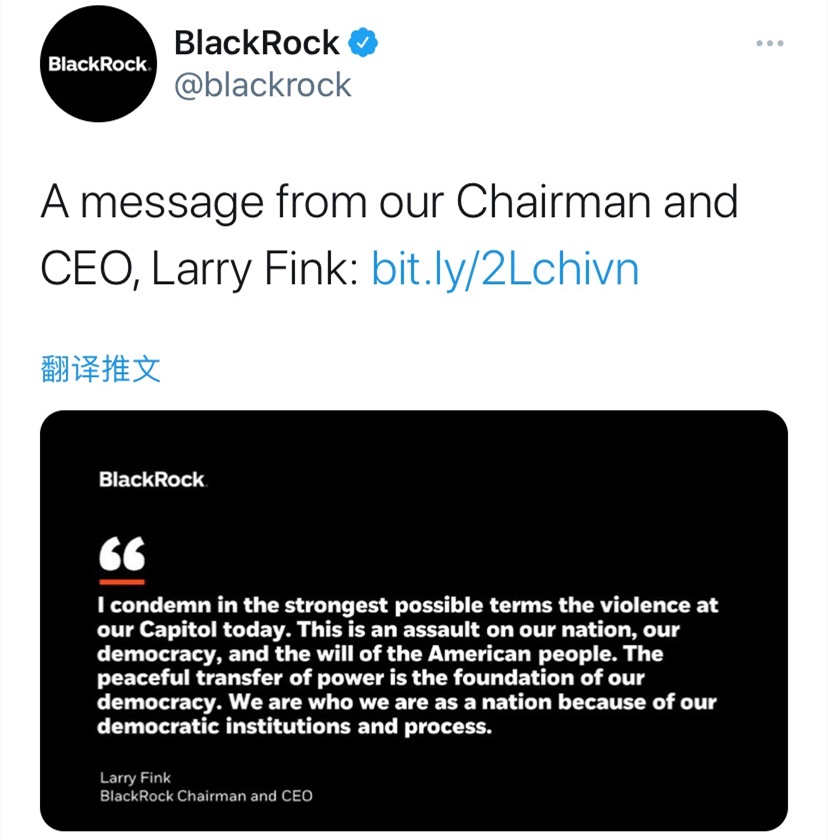Click the orange accent bar under quote mark
Viewport: 828px width, 840px height.
[x=121, y=581]
